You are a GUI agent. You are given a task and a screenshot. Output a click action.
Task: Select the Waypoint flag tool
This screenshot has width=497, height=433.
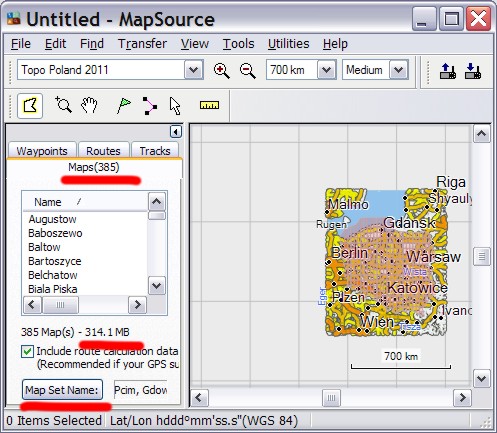coord(124,106)
